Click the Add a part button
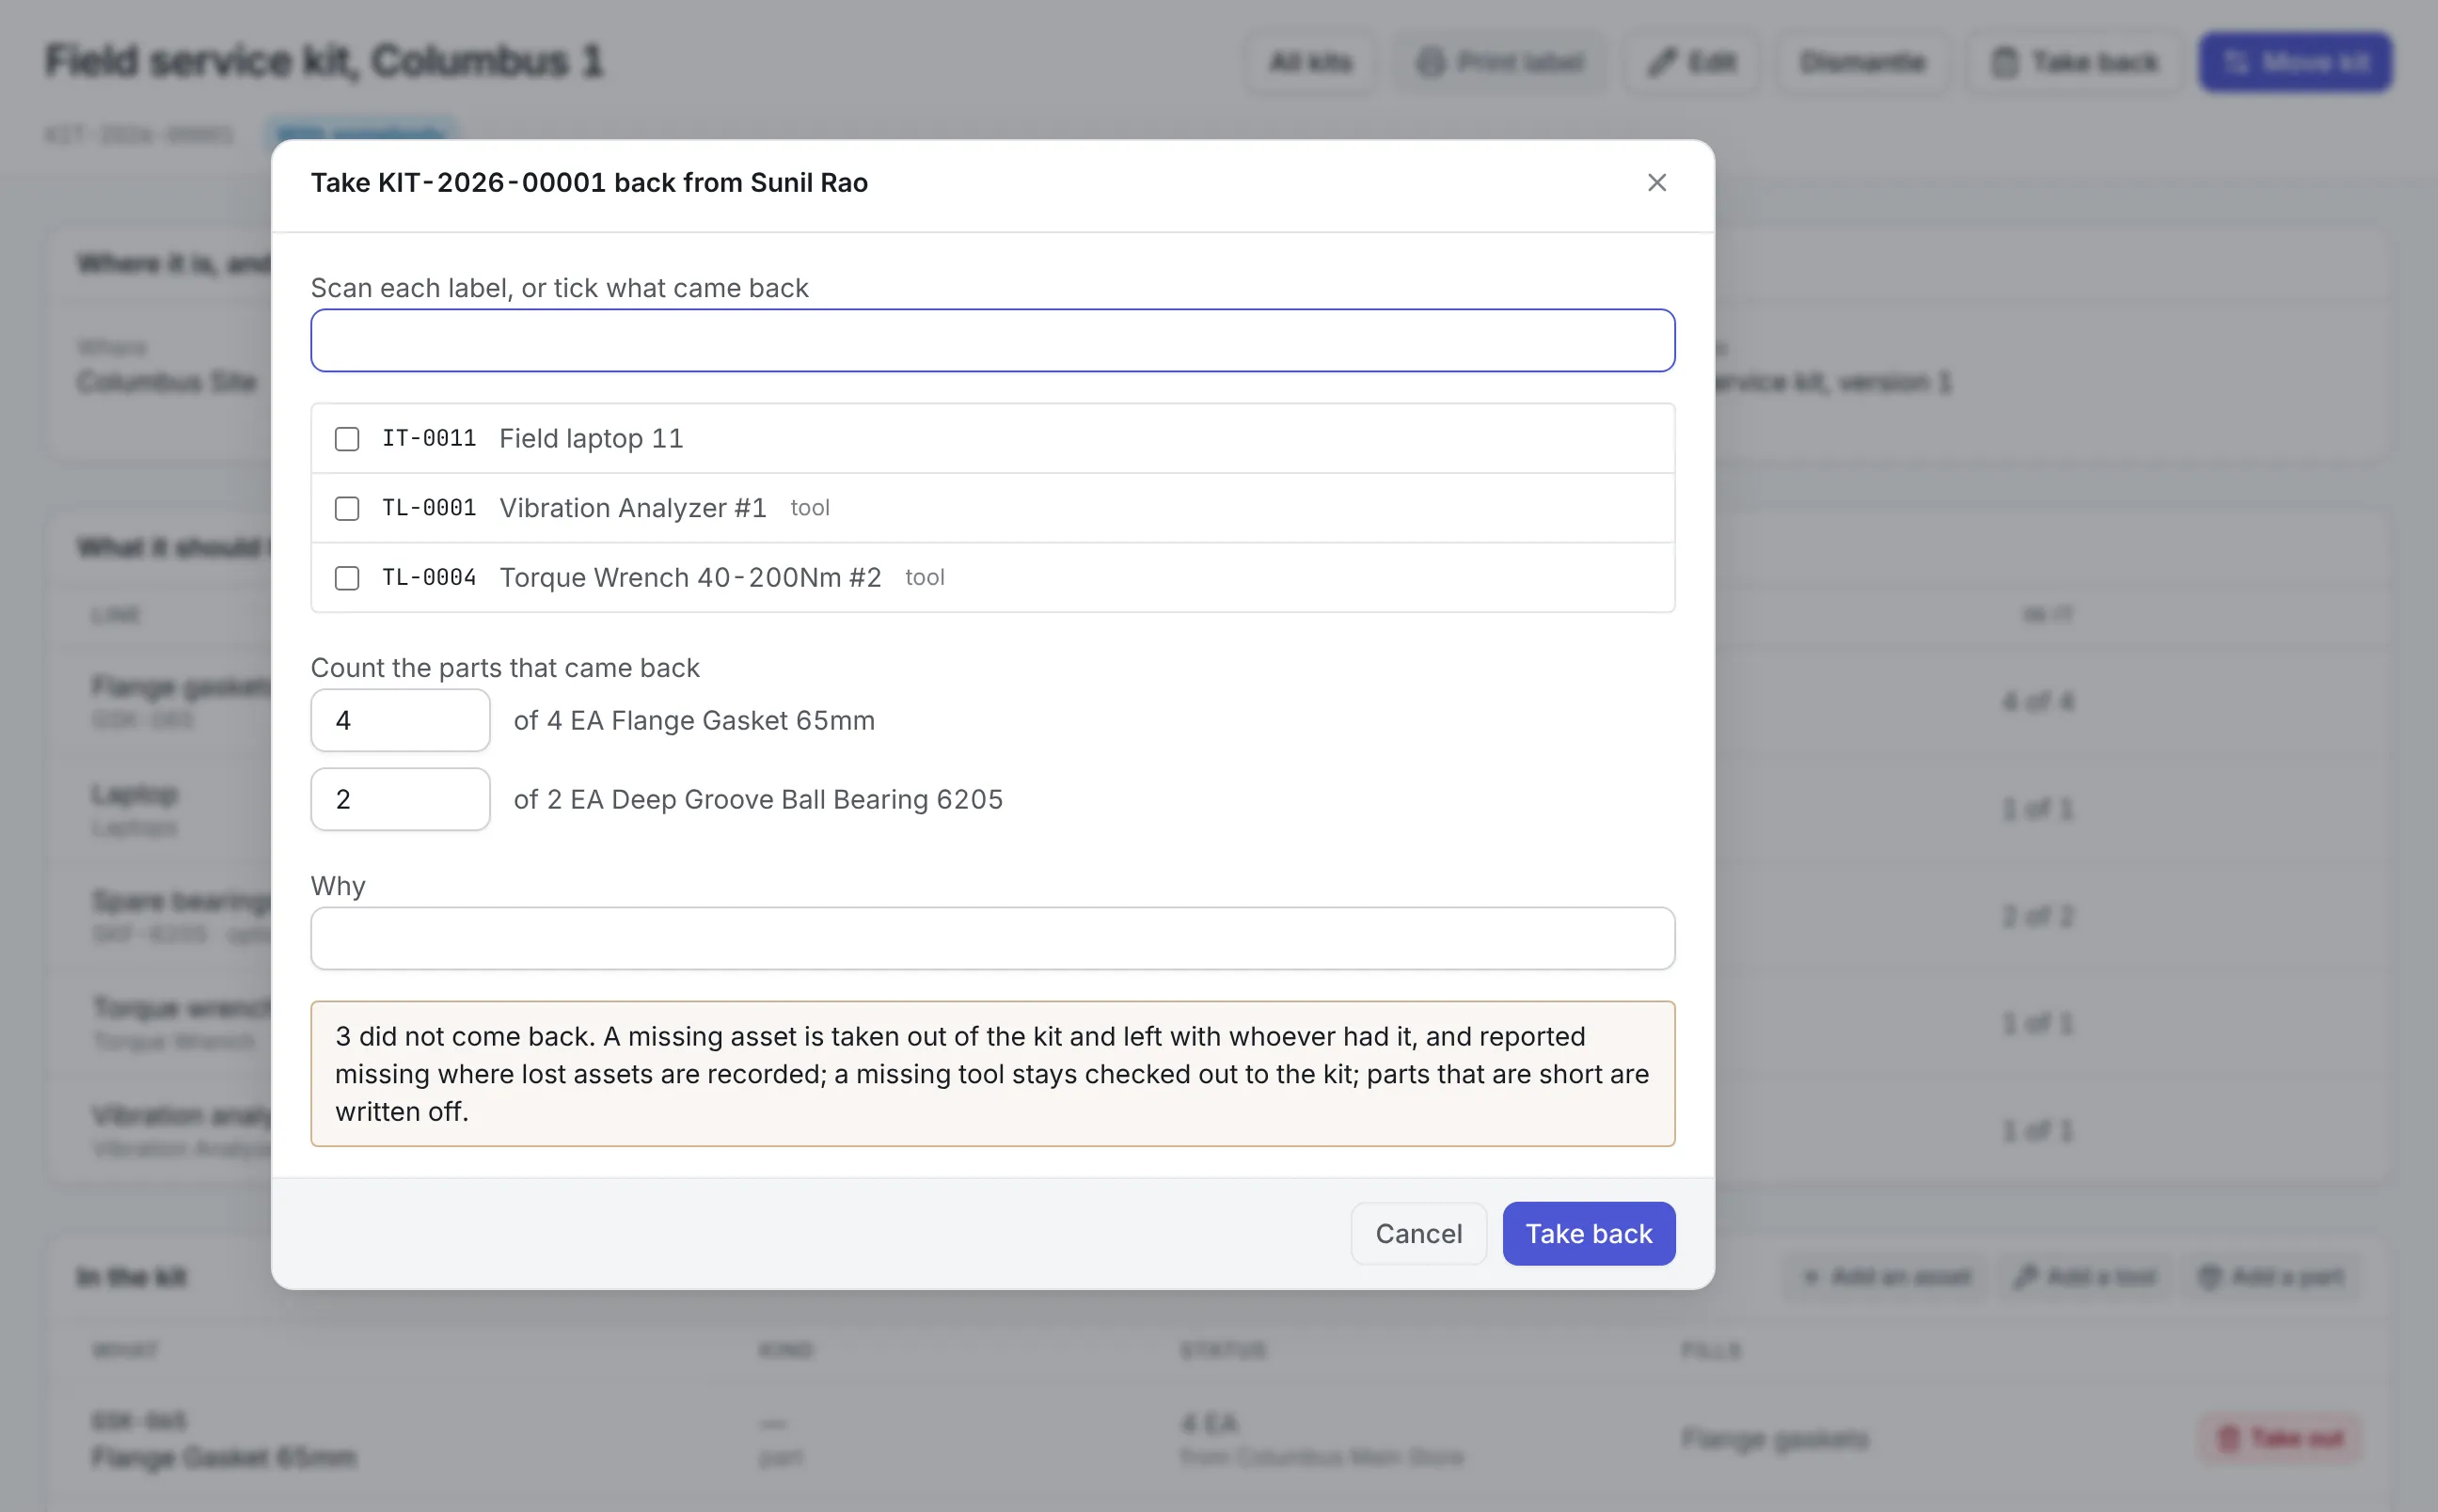 [x=2271, y=1276]
